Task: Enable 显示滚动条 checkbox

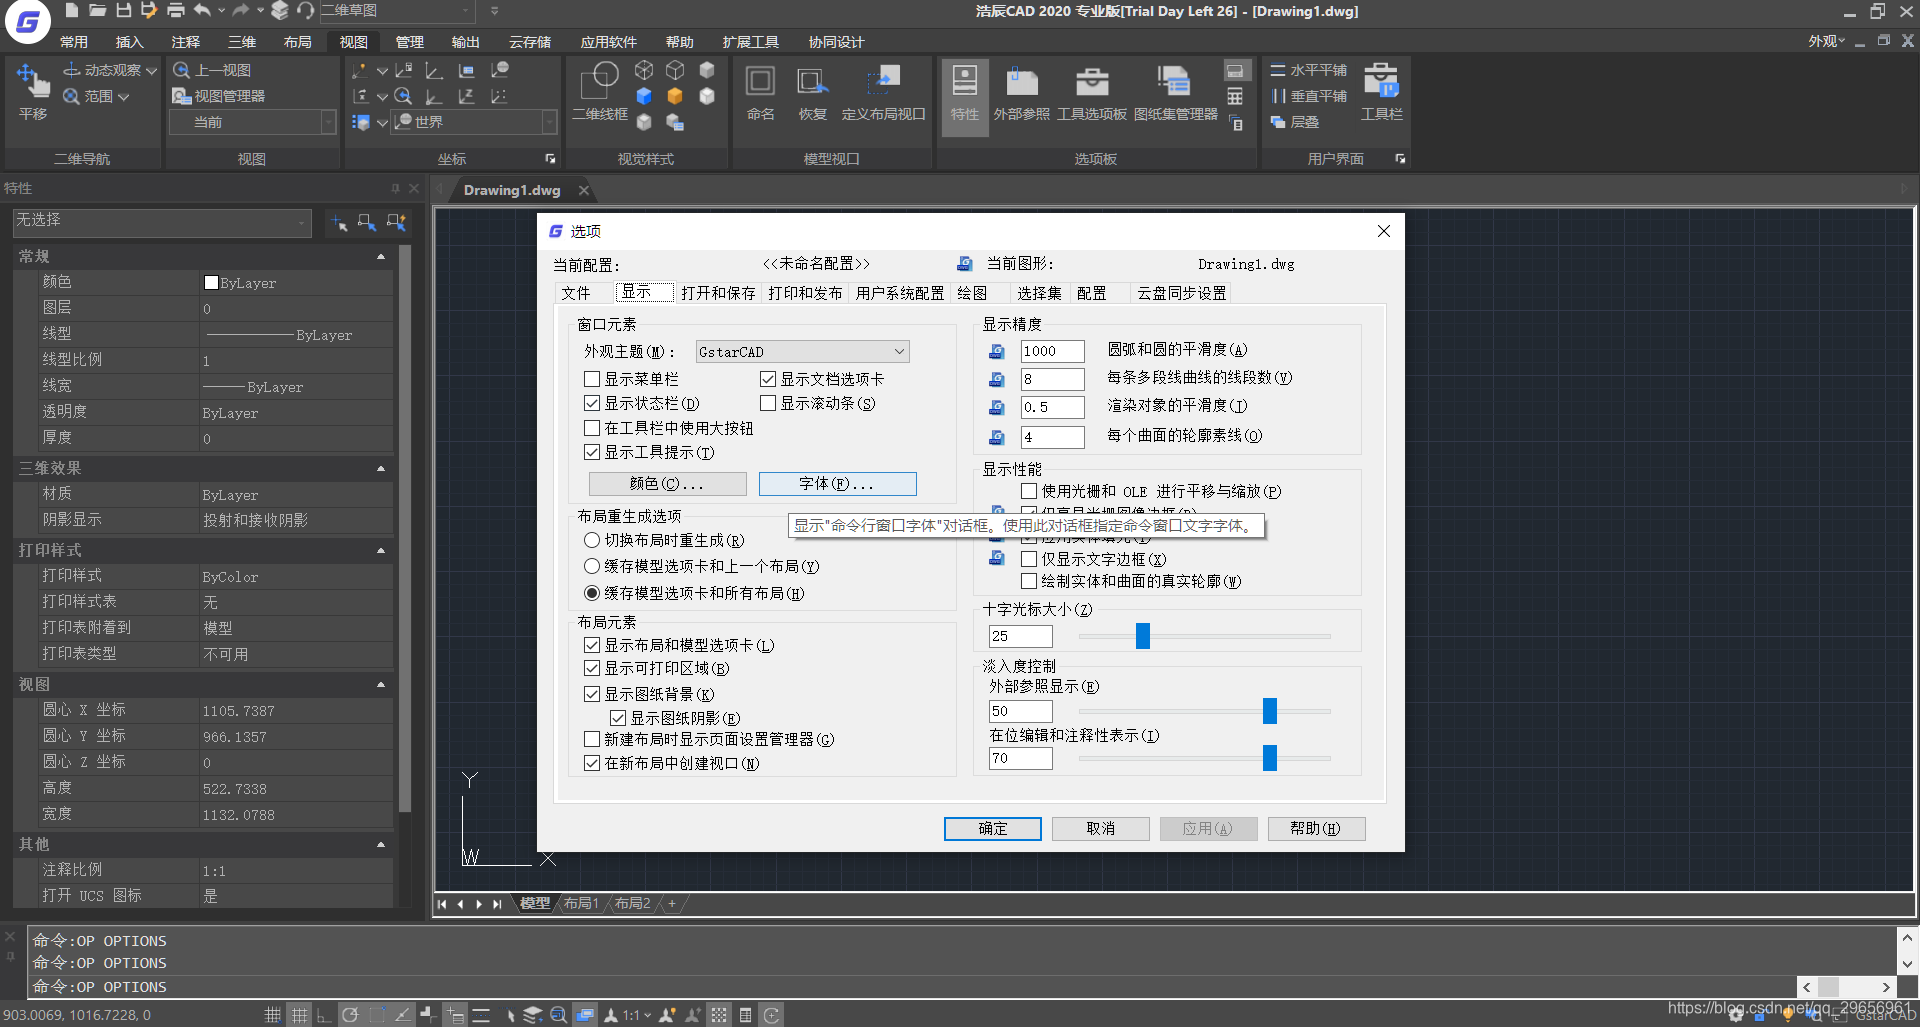Action: pos(768,403)
